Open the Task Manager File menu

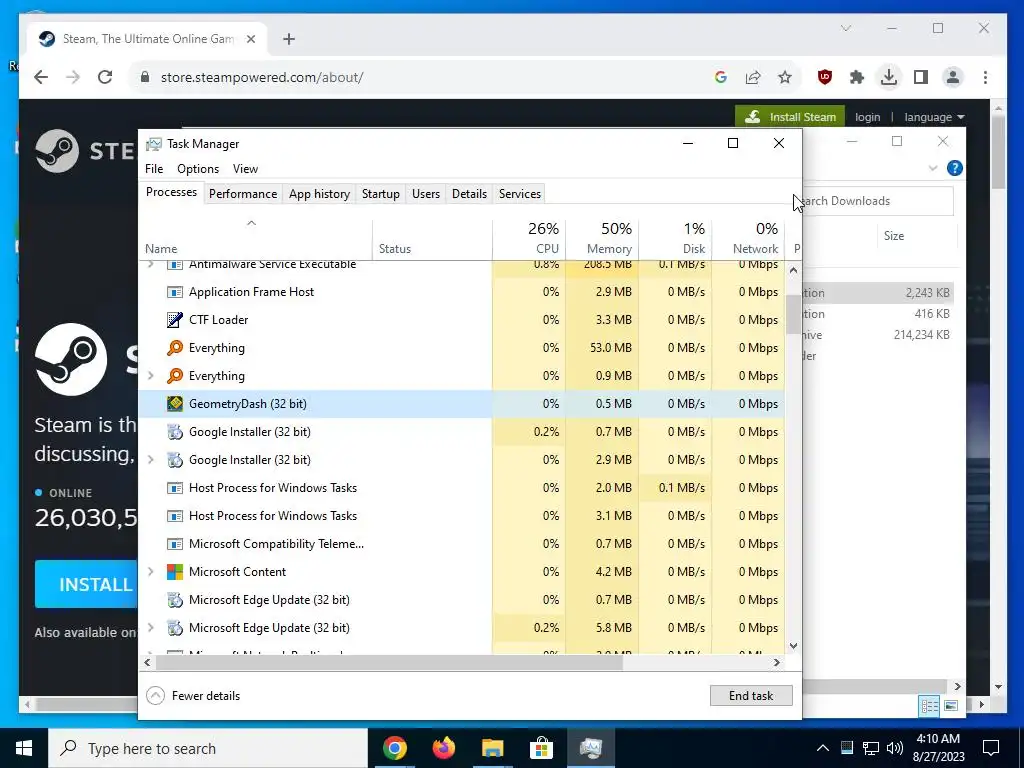click(154, 168)
